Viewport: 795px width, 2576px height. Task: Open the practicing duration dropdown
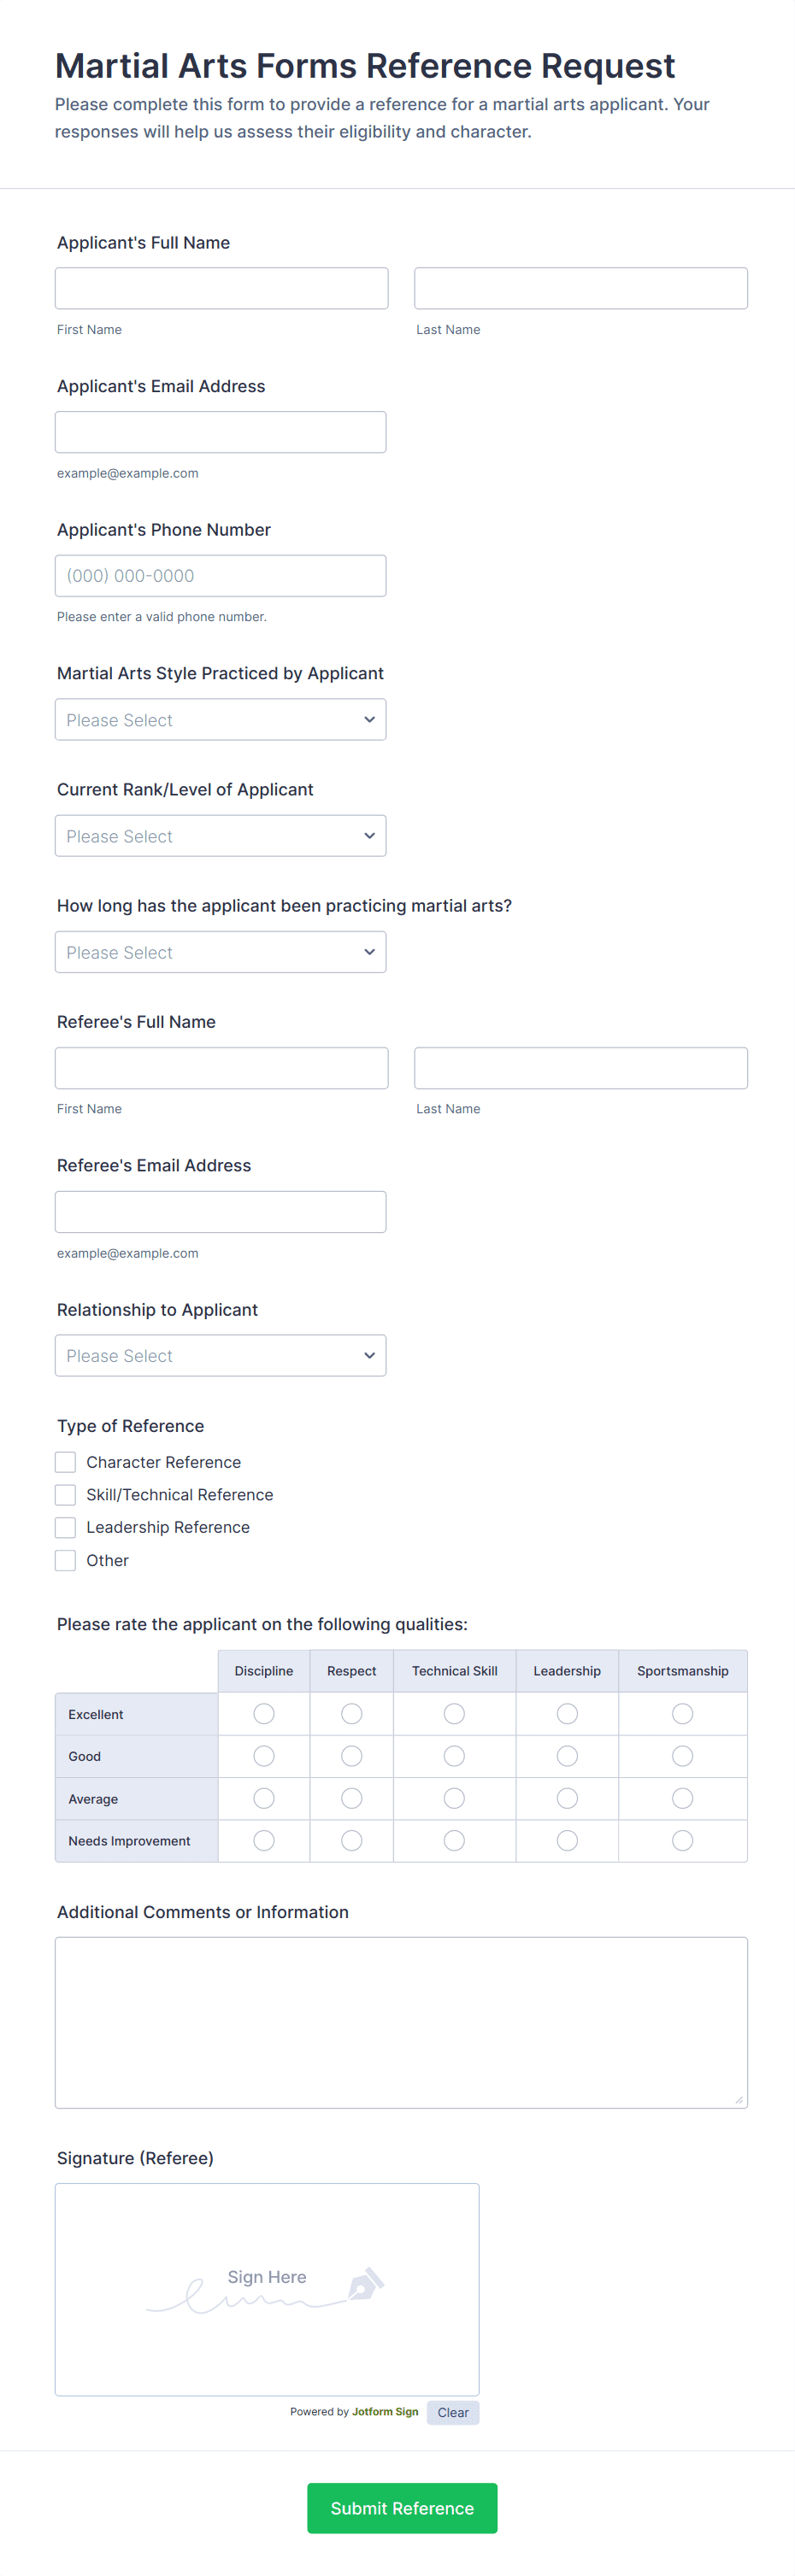click(220, 951)
